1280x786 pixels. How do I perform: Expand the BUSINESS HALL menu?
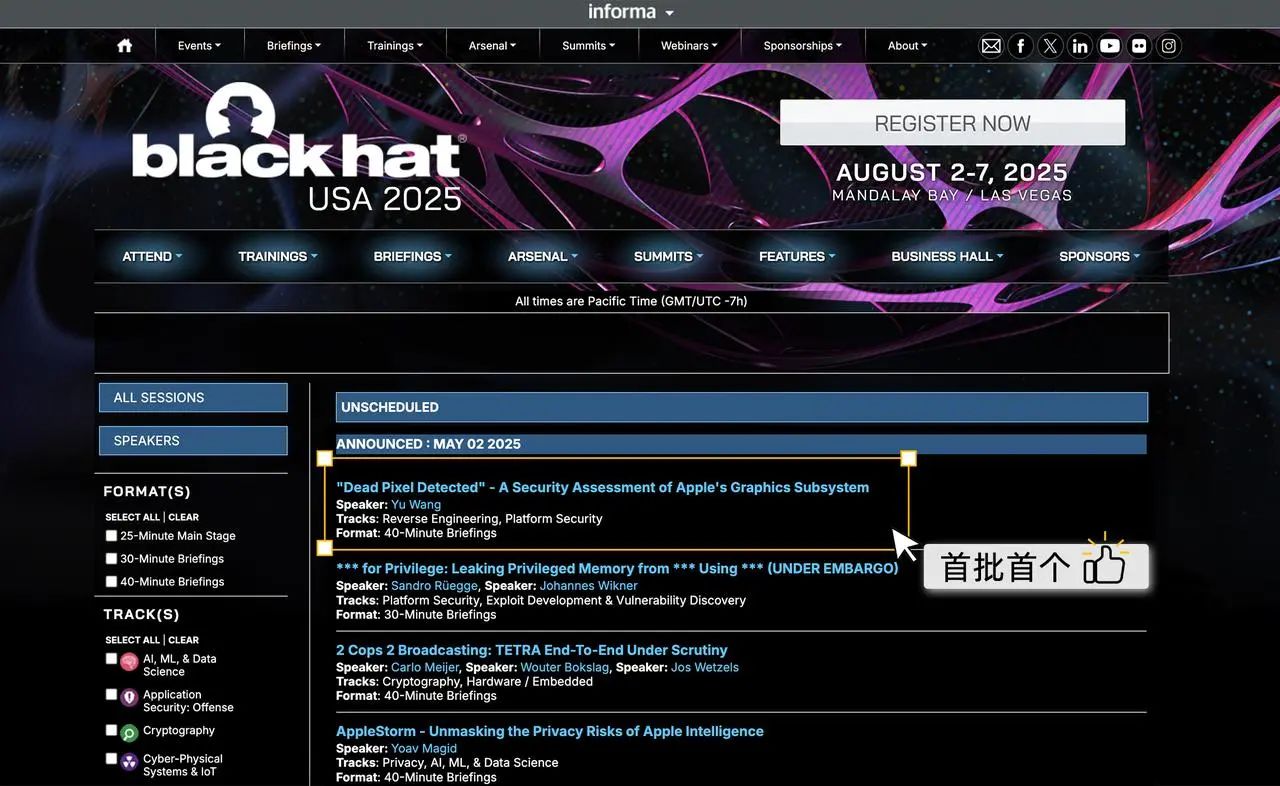946,257
